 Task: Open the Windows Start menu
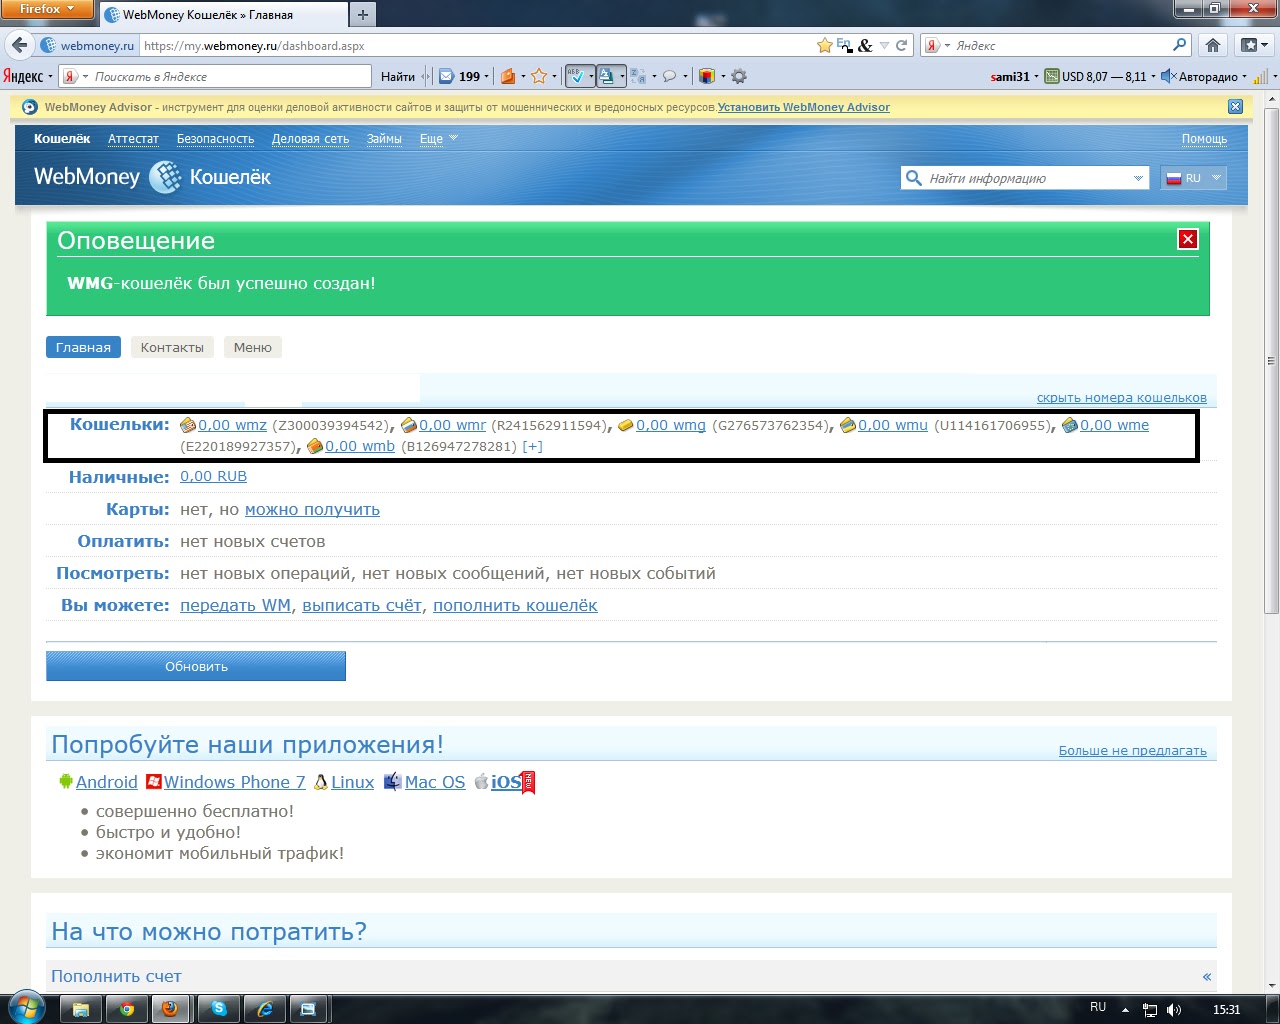point(27,1008)
